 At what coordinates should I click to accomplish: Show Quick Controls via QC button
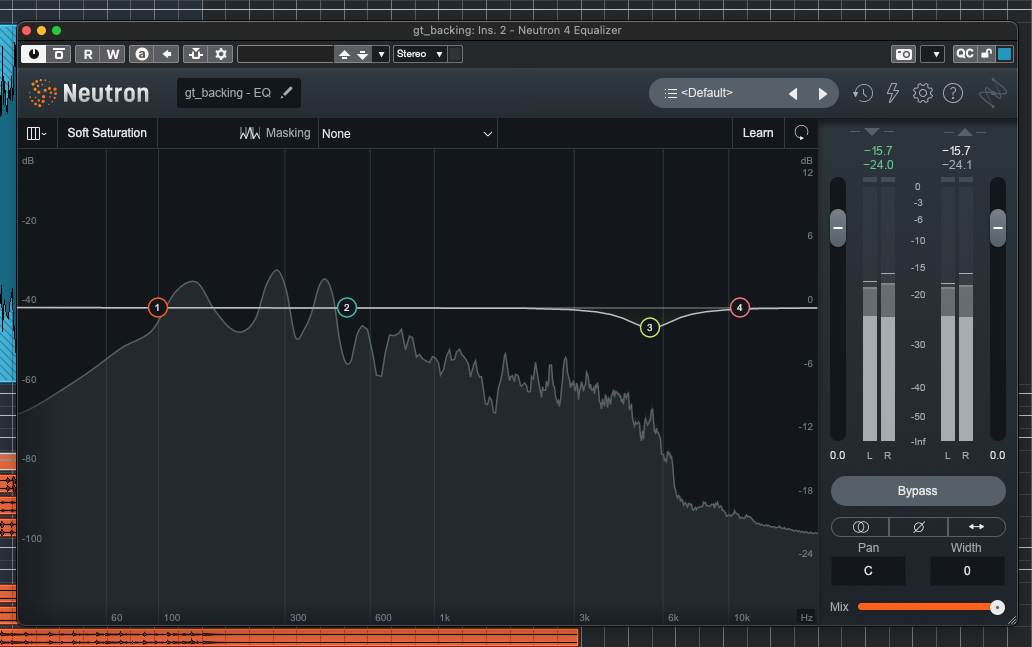pos(965,54)
